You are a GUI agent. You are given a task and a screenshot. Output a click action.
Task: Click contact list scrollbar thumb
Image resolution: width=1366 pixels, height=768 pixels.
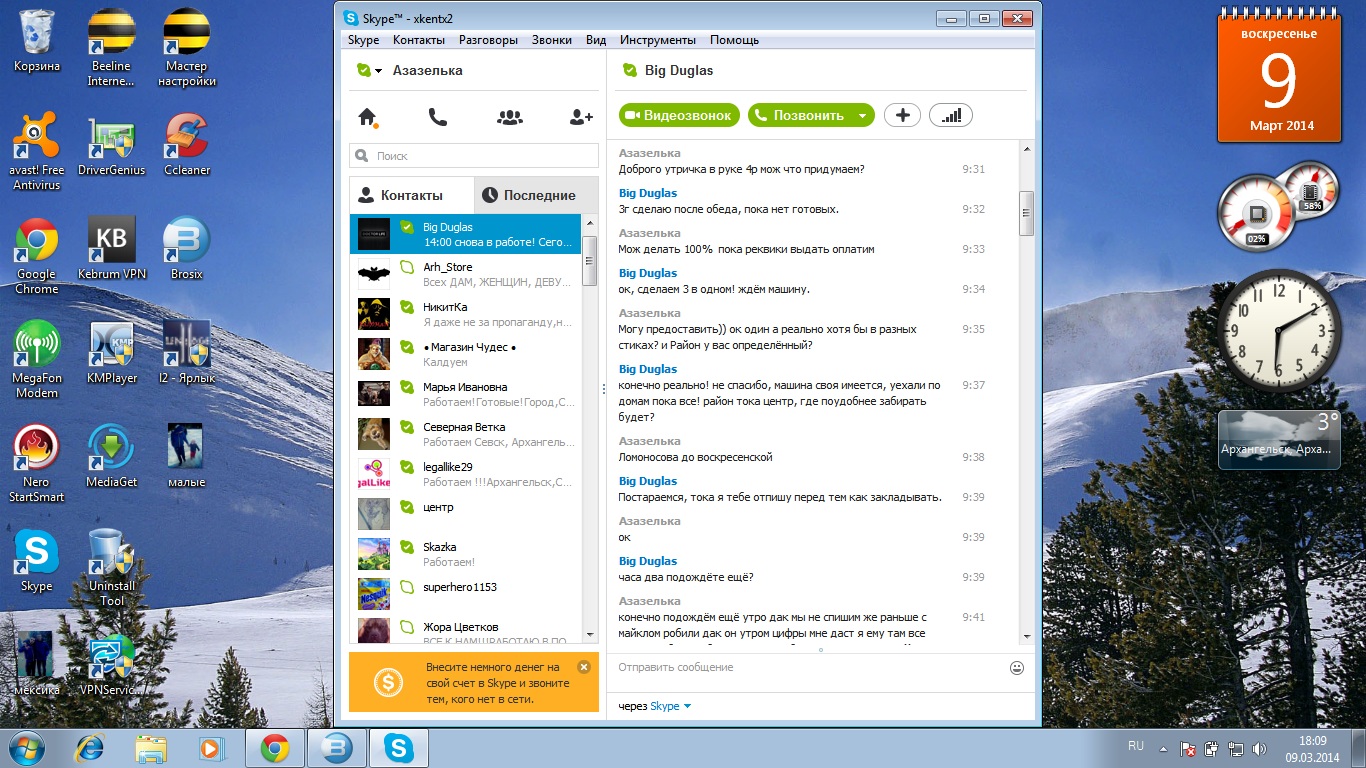(589, 261)
